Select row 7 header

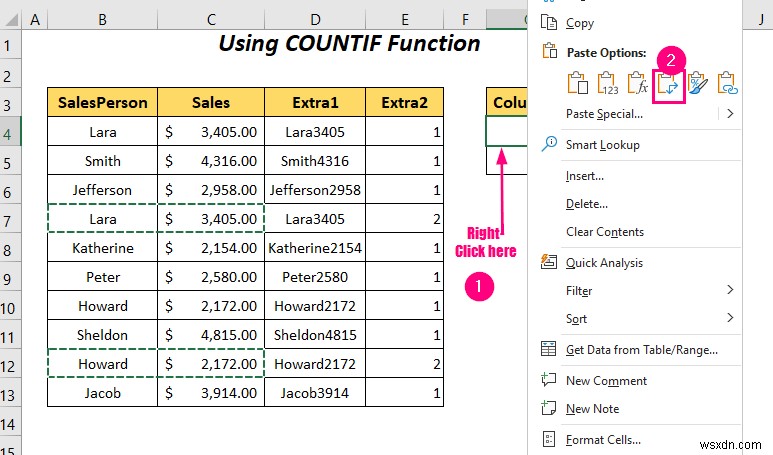[x=10, y=218]
